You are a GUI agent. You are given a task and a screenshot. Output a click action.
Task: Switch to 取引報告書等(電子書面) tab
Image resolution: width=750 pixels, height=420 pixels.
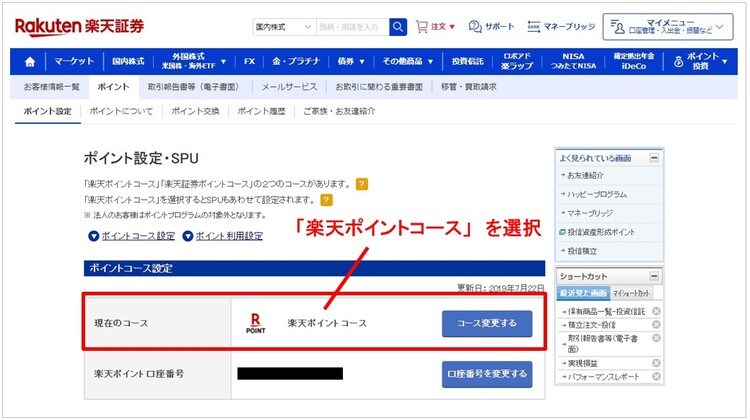point(193,87)
